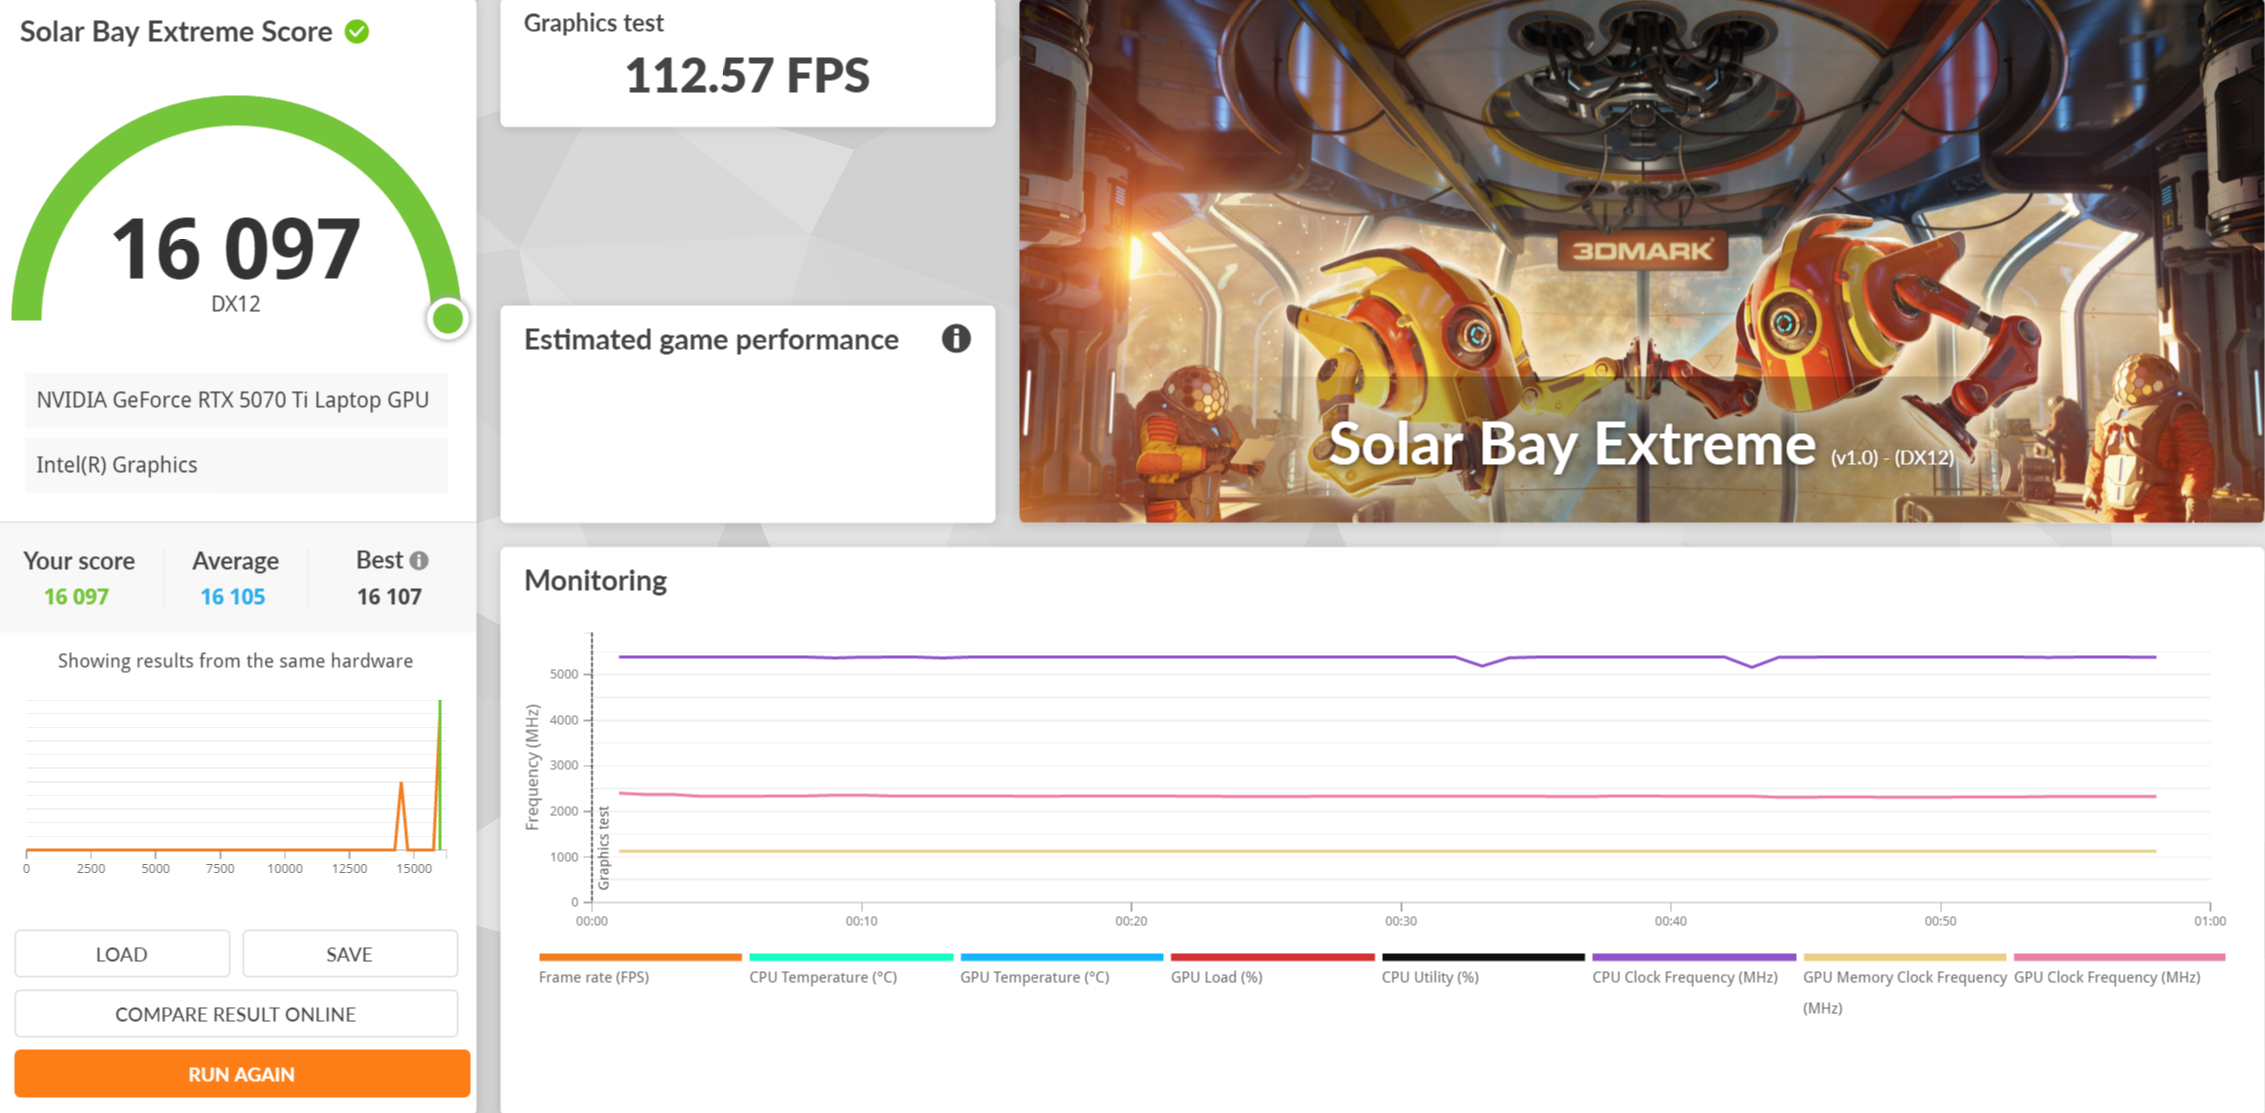Click the green validated score checkmark icon
The image size is (2265, 1113).
click(x=357, y=32)
